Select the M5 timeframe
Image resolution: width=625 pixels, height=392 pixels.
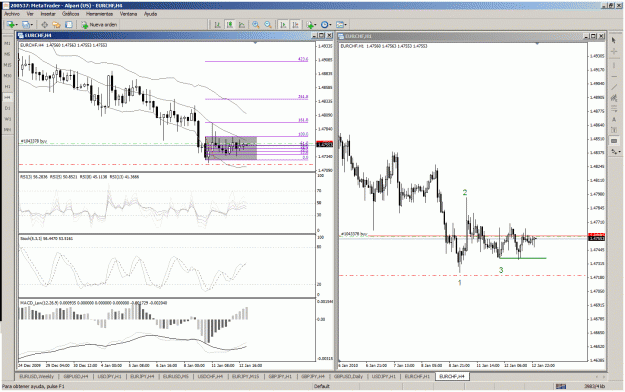(x=8, y=54)
